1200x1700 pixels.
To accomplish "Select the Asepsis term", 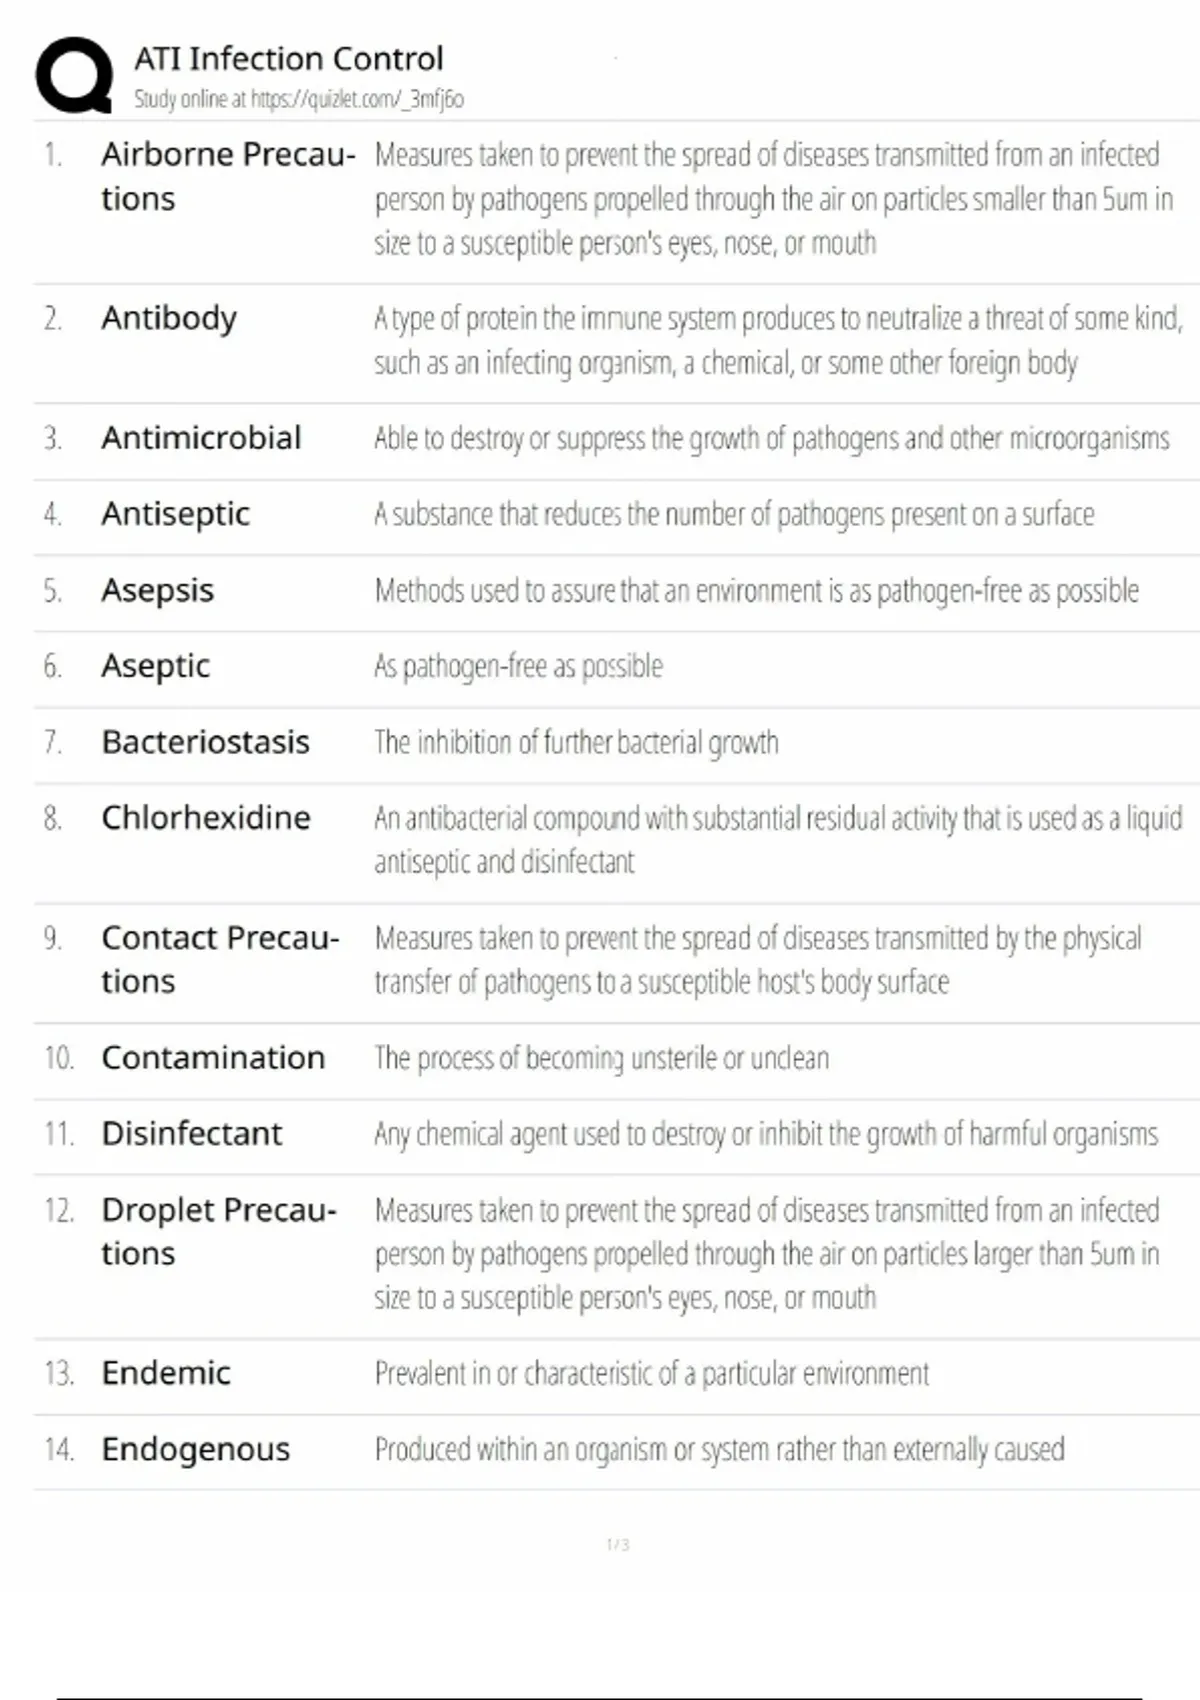I will pyautogui.click(x=157, y=590).
